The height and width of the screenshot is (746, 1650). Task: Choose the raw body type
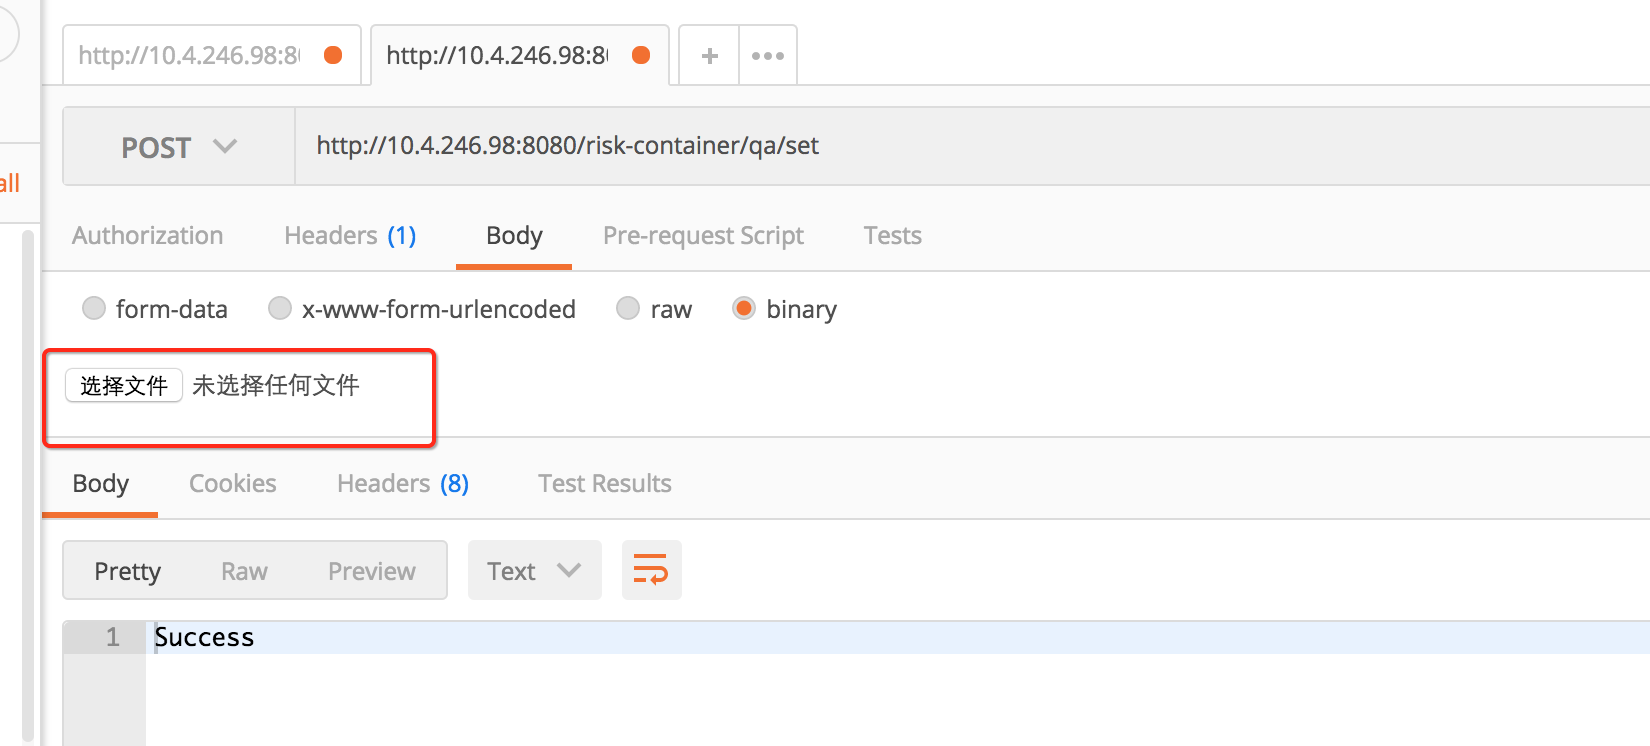pos(628,308)
